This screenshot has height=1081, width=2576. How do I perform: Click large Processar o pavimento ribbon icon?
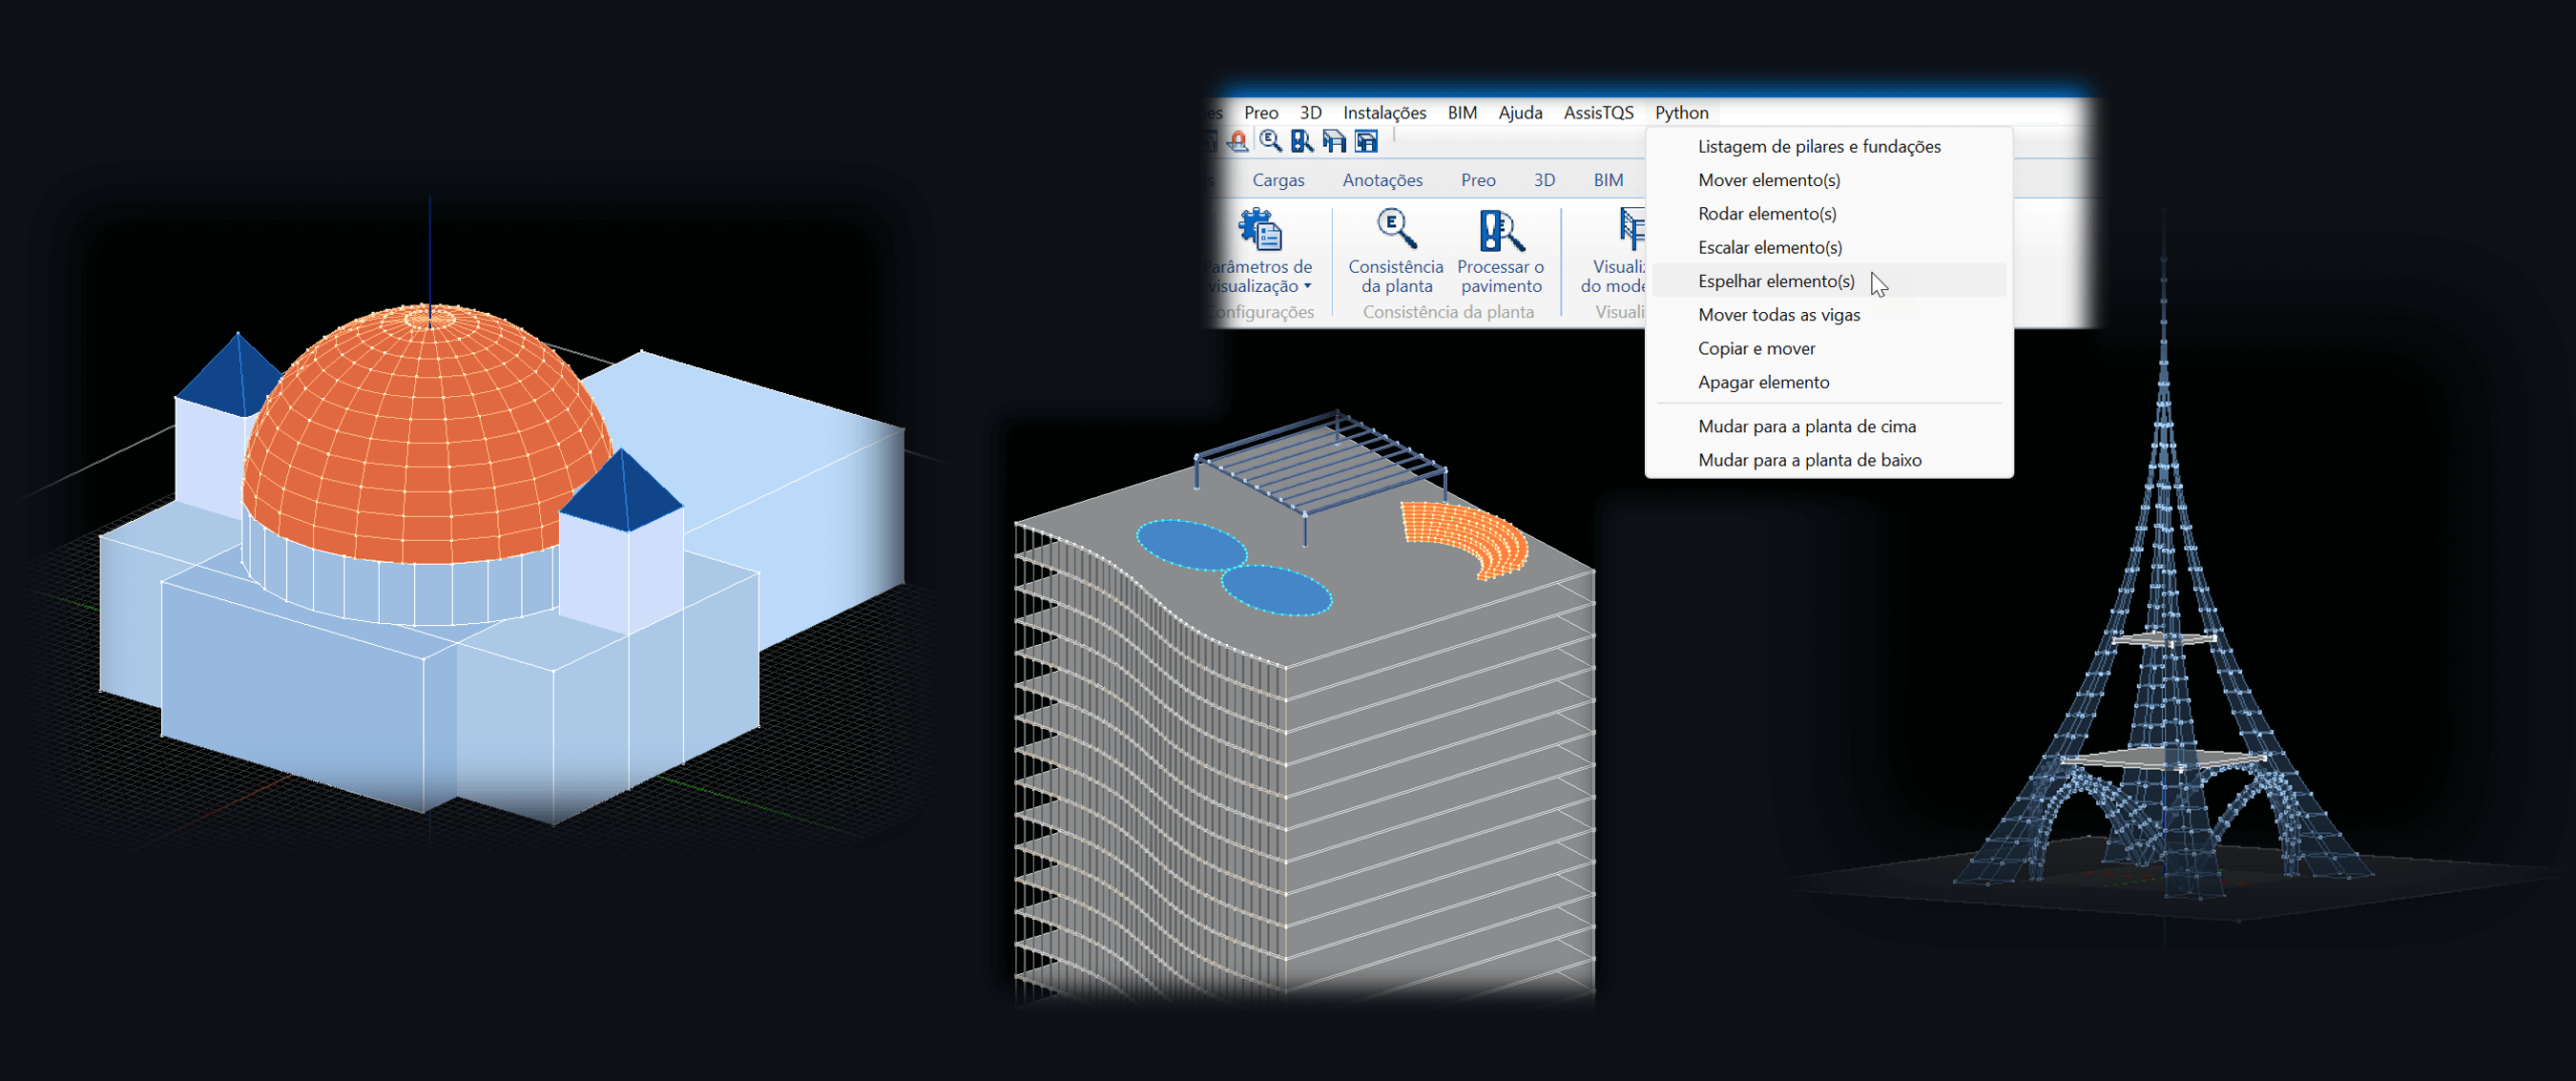[x=1500, y=231]
